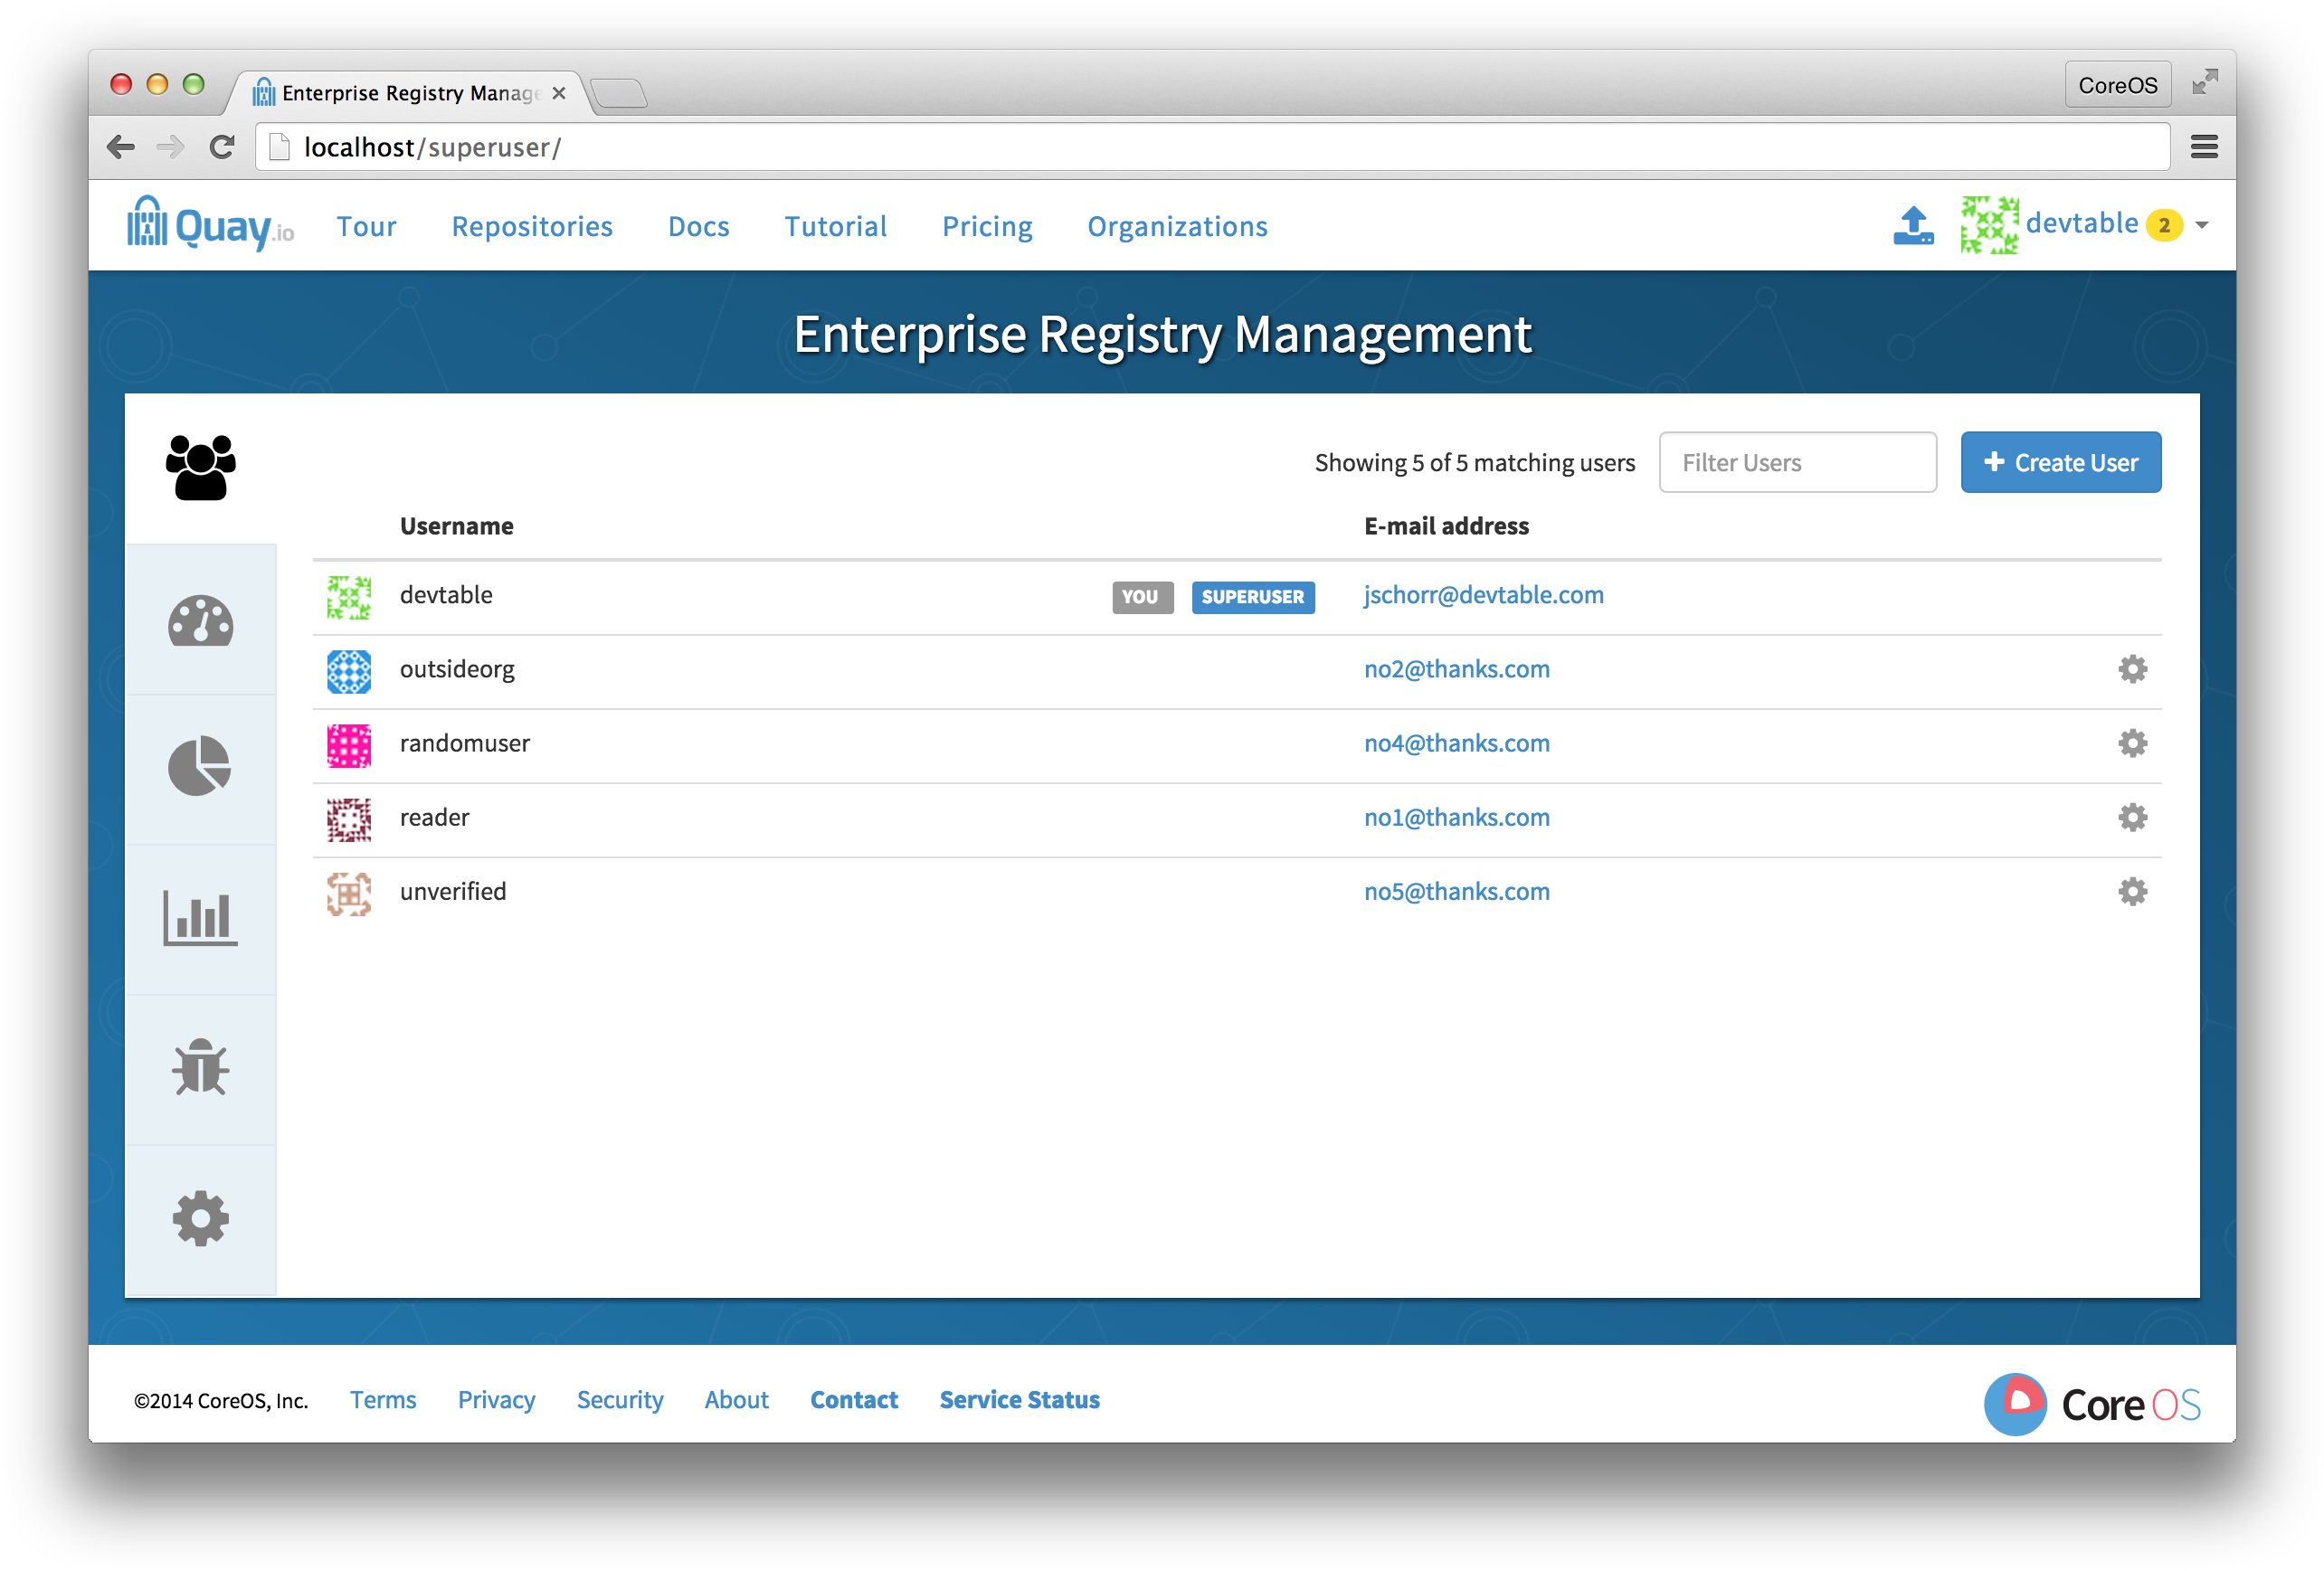
Task: Open the bug debug sidebar tab
Action: coord(200,1067)
